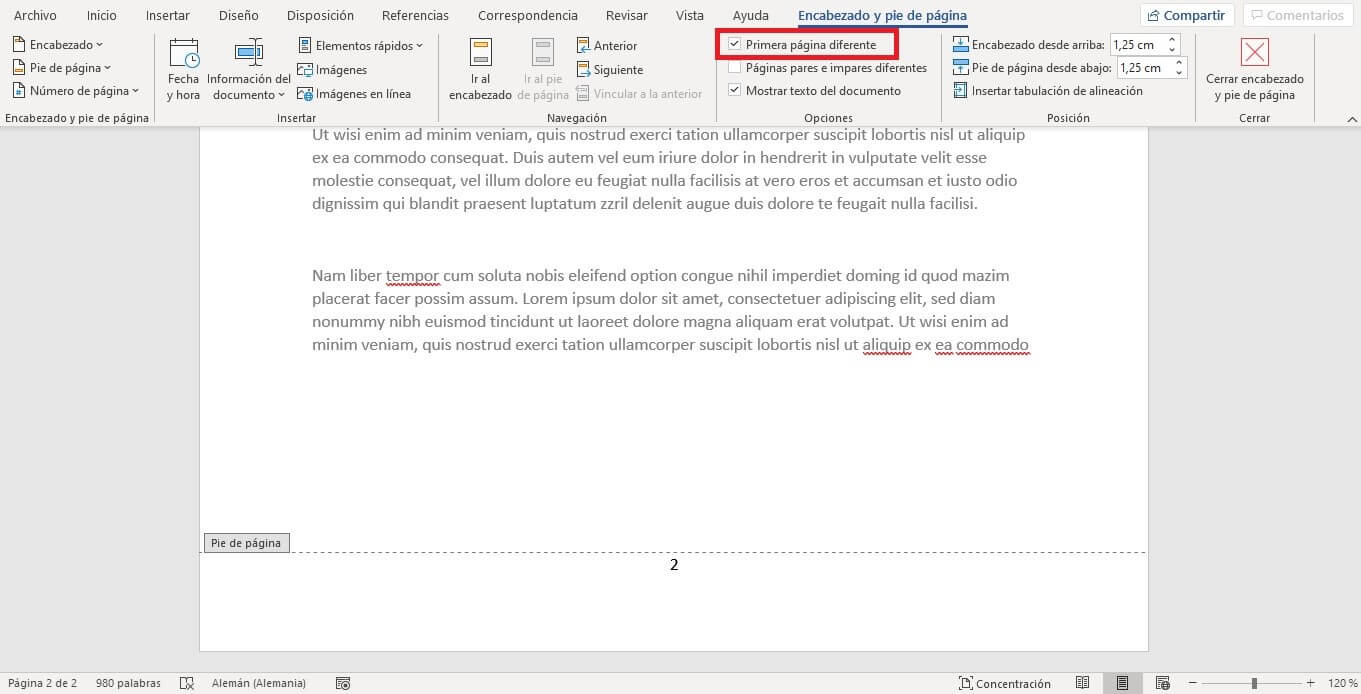
Task: Enable Páginas pares e impares diferentes
Action: (x=735, y=67)
